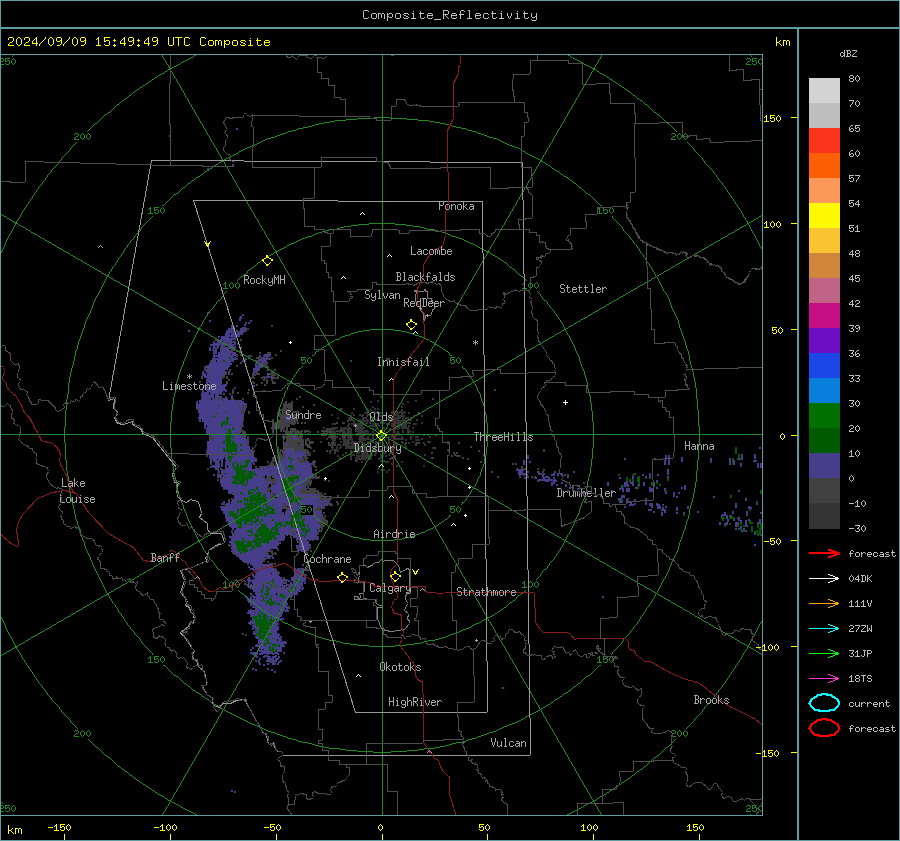Click the Calgary city label
This screenshot has width=900, height=841.
(x=390, y=588)
